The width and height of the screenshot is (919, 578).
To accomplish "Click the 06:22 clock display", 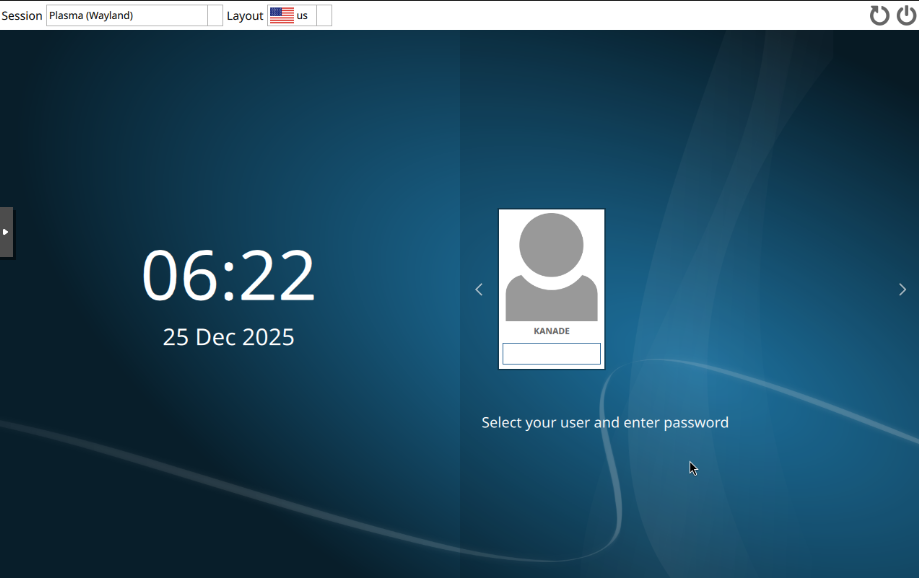I will click(229, 275).
